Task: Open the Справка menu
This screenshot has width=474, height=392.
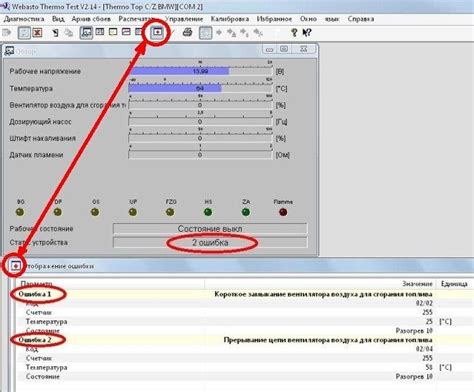Action: pos(361,19)
